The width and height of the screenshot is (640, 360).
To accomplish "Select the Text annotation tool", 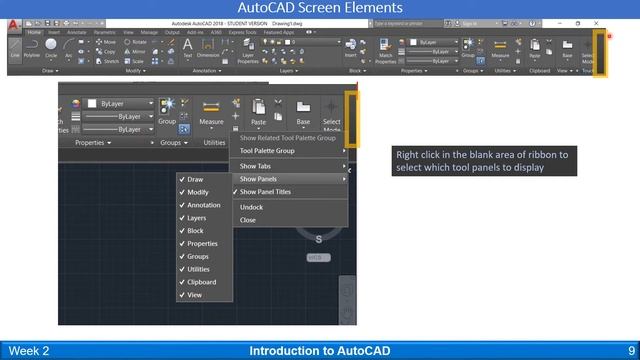I will pyautogui.click(x=187, y=48).
